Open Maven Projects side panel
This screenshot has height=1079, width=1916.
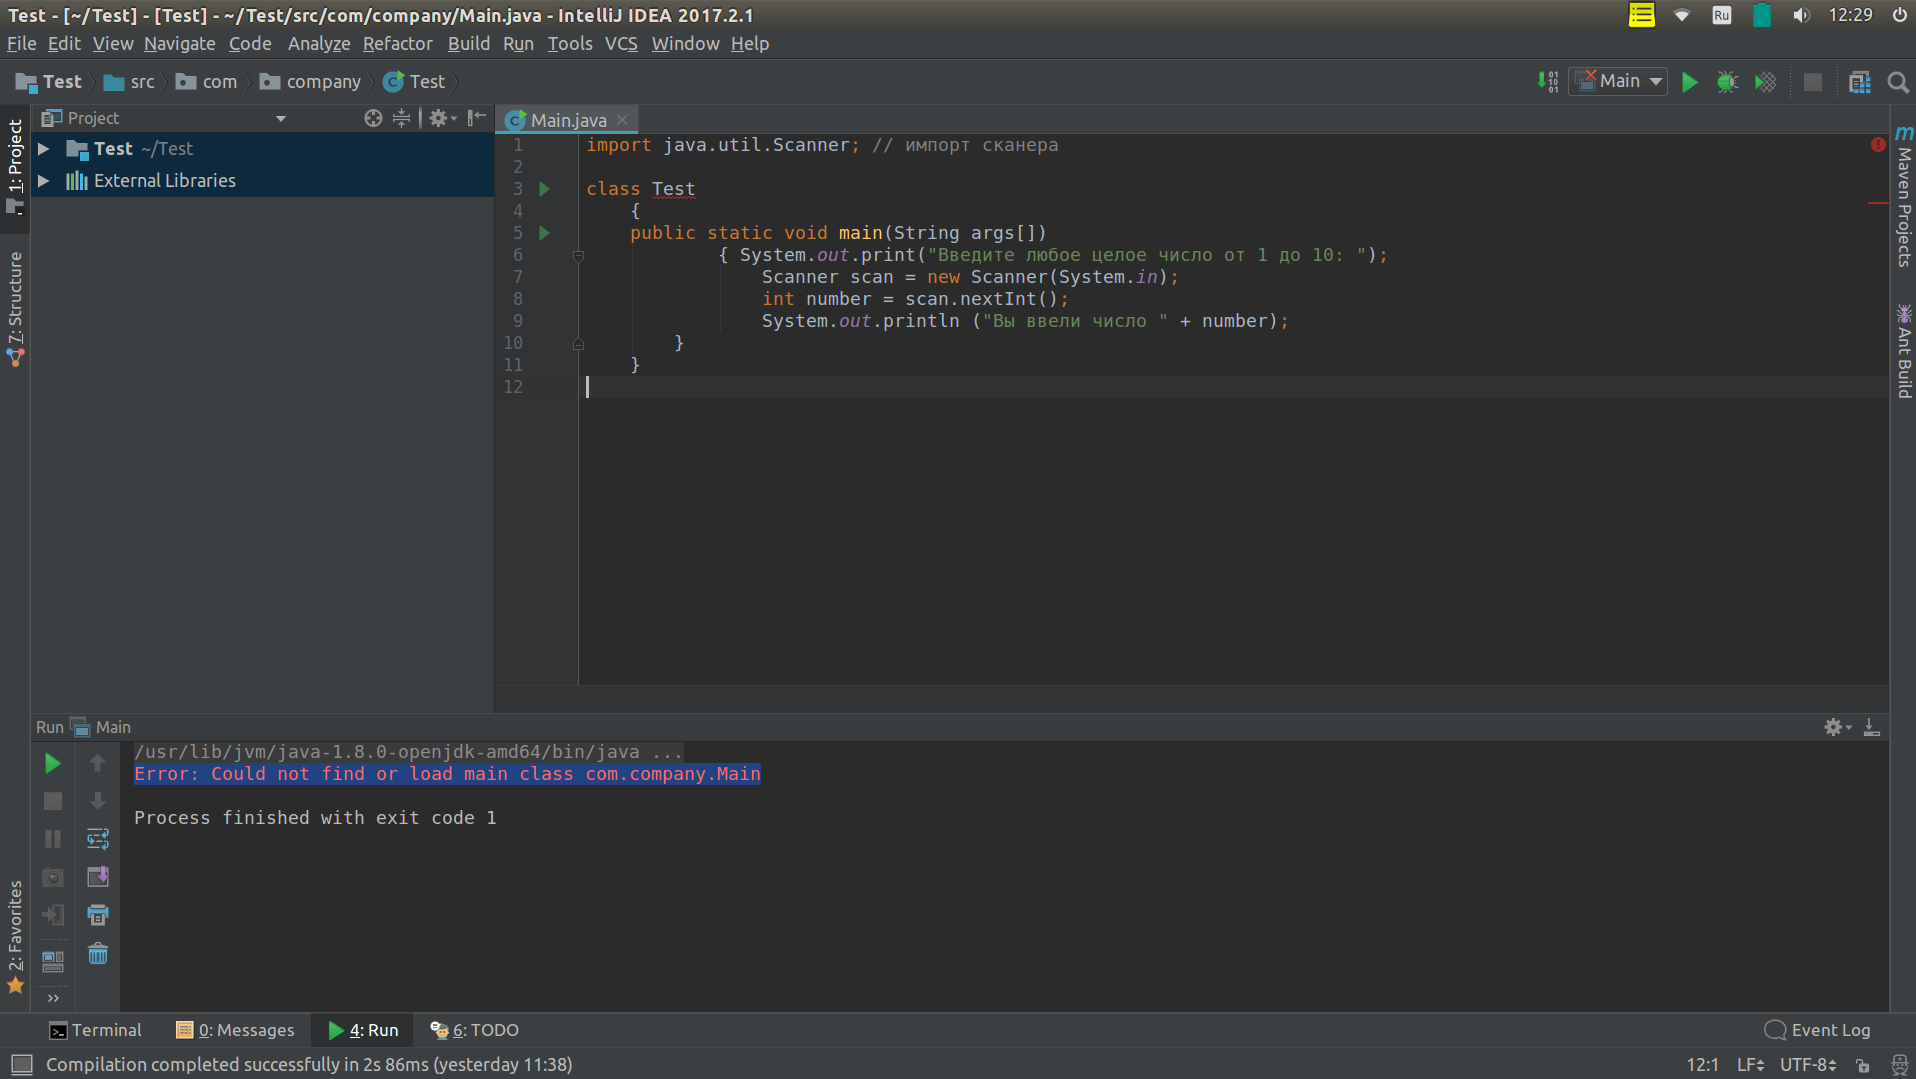[x=1903, y=196]
